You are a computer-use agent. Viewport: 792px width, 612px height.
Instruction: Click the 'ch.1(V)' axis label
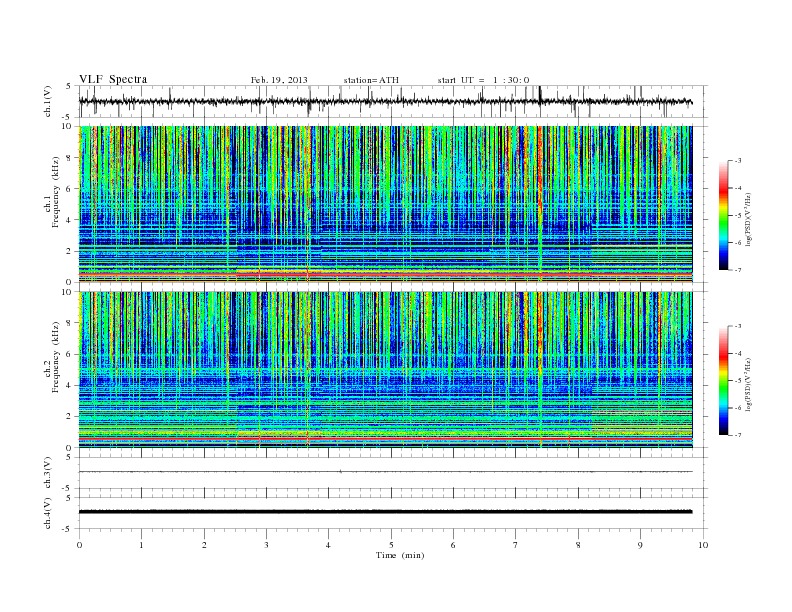47,101
